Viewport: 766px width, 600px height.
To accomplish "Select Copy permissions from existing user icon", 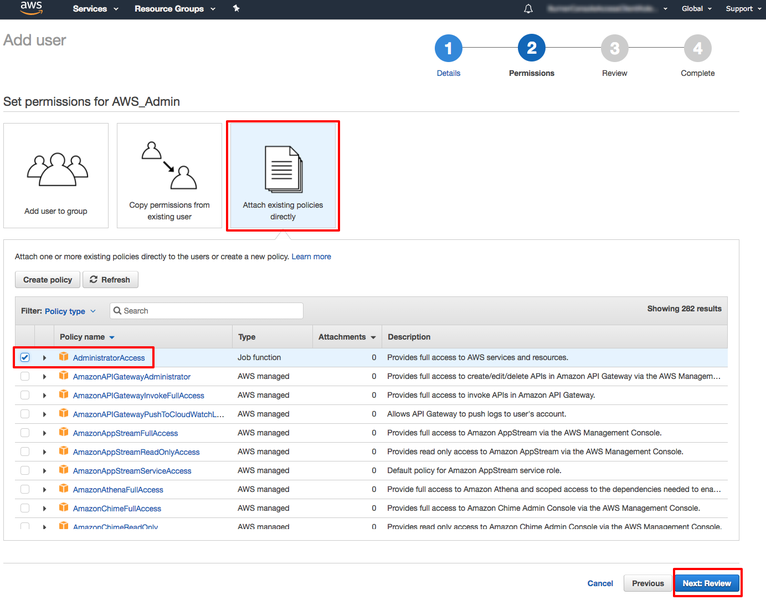I will pyautogui.click(x=169, y=165).
